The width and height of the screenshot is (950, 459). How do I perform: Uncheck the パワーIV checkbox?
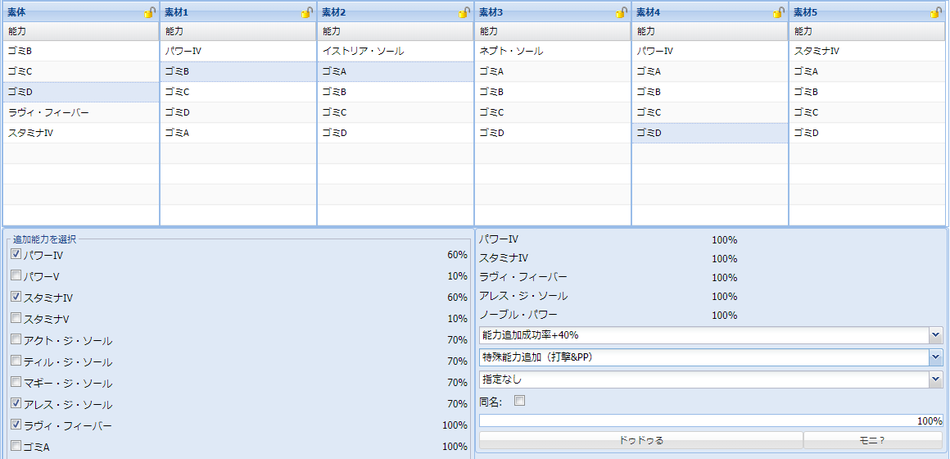click(16, 255)
